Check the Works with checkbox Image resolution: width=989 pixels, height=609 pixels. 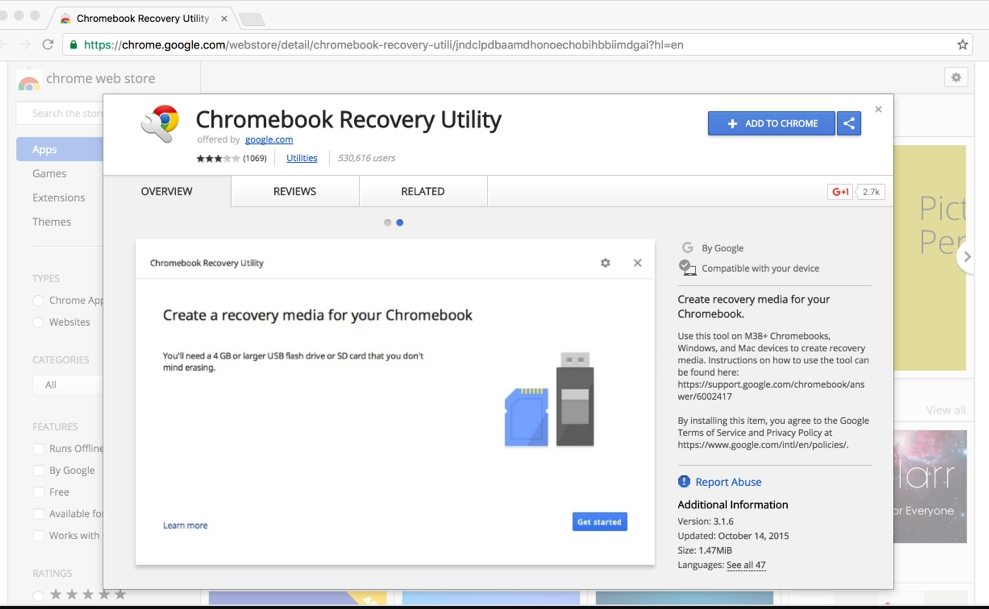pyautogui.click(x=38, y=535)
